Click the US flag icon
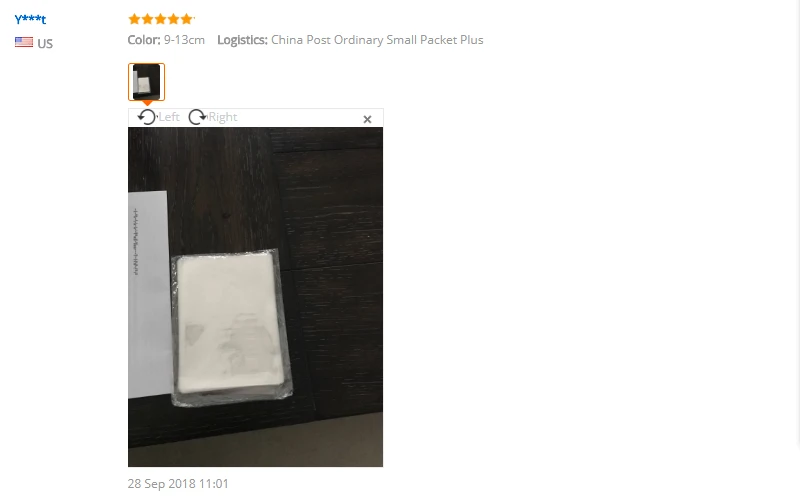The image size is (800, 503). pos(24,42)
